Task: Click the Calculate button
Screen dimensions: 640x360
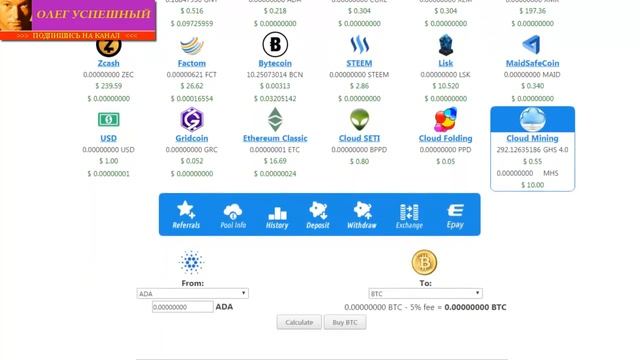Action: [299, 322]
